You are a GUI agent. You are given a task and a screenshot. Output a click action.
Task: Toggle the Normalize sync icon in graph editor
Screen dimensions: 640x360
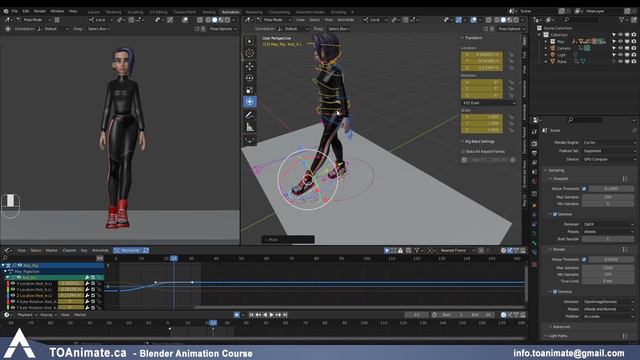tap(146, 250)
